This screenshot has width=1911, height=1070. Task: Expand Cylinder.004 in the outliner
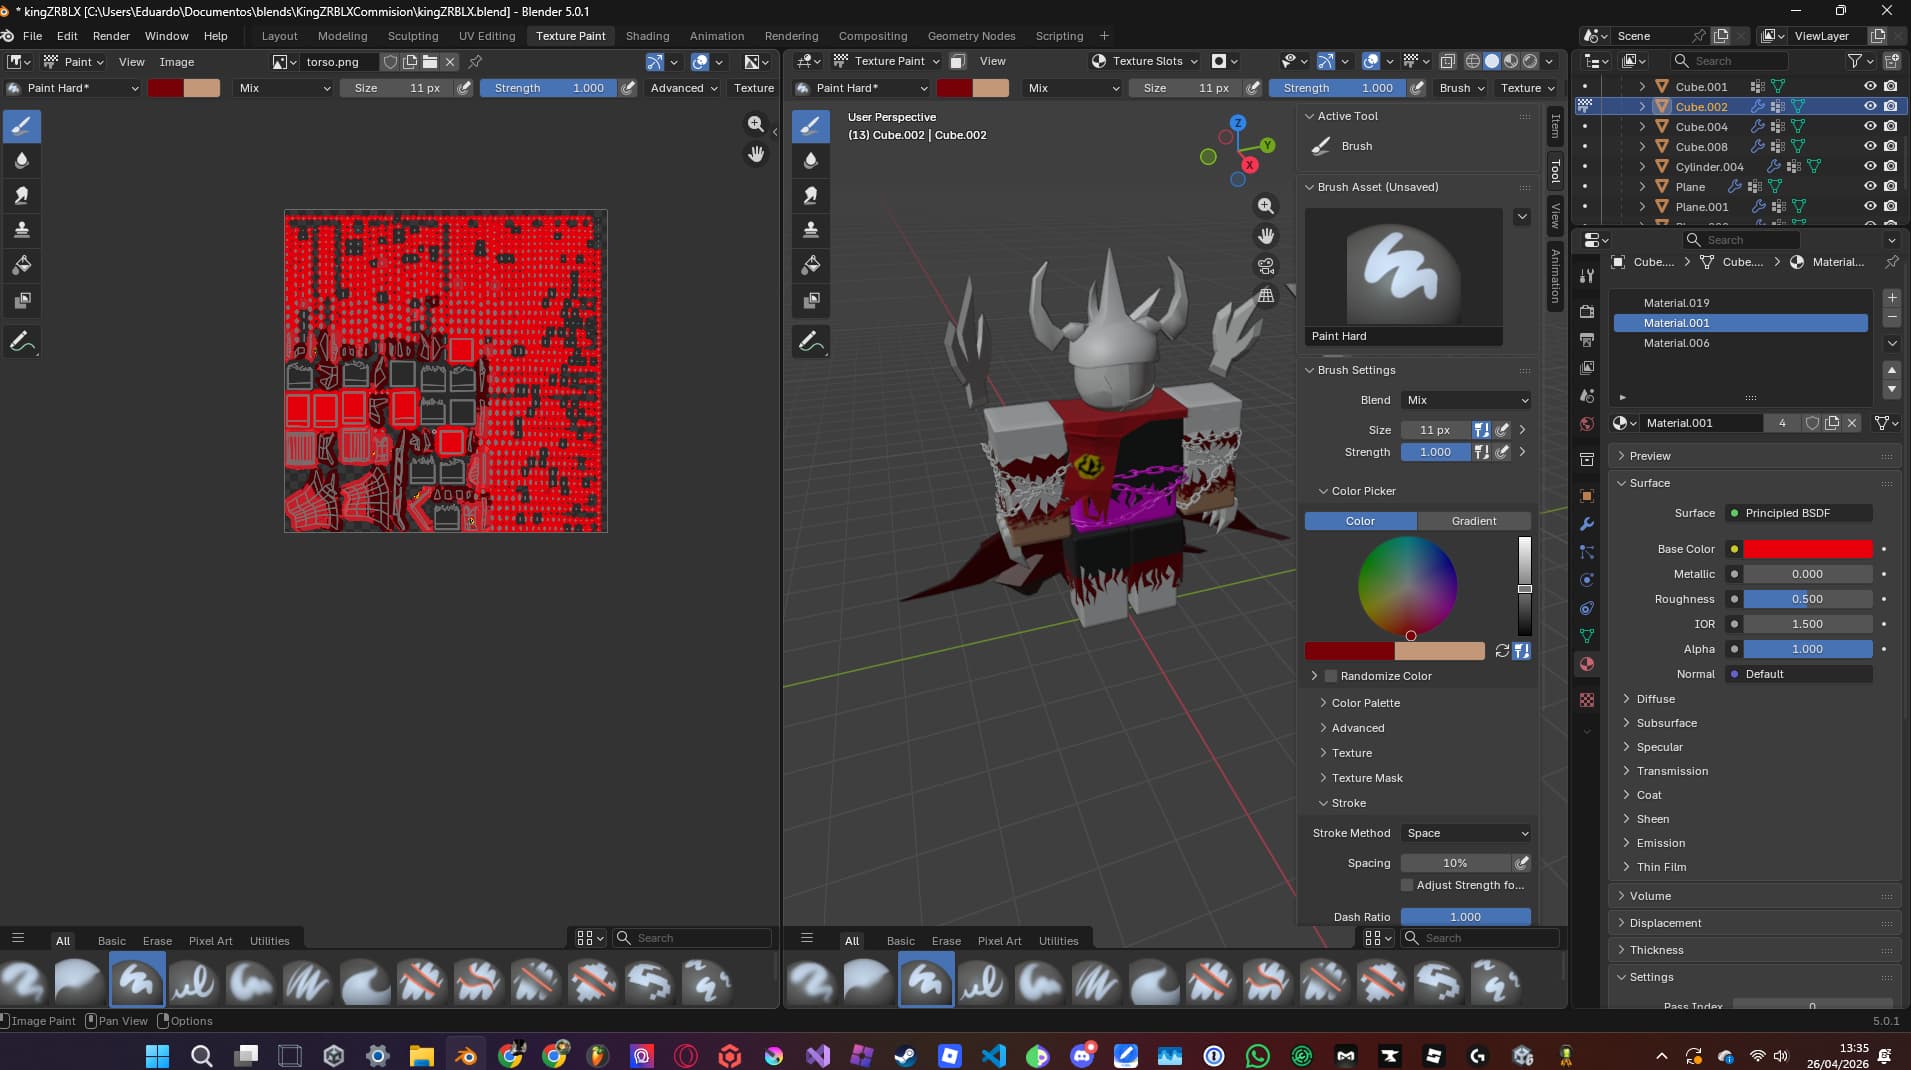pyautogui.click(x=1641, y=166)
